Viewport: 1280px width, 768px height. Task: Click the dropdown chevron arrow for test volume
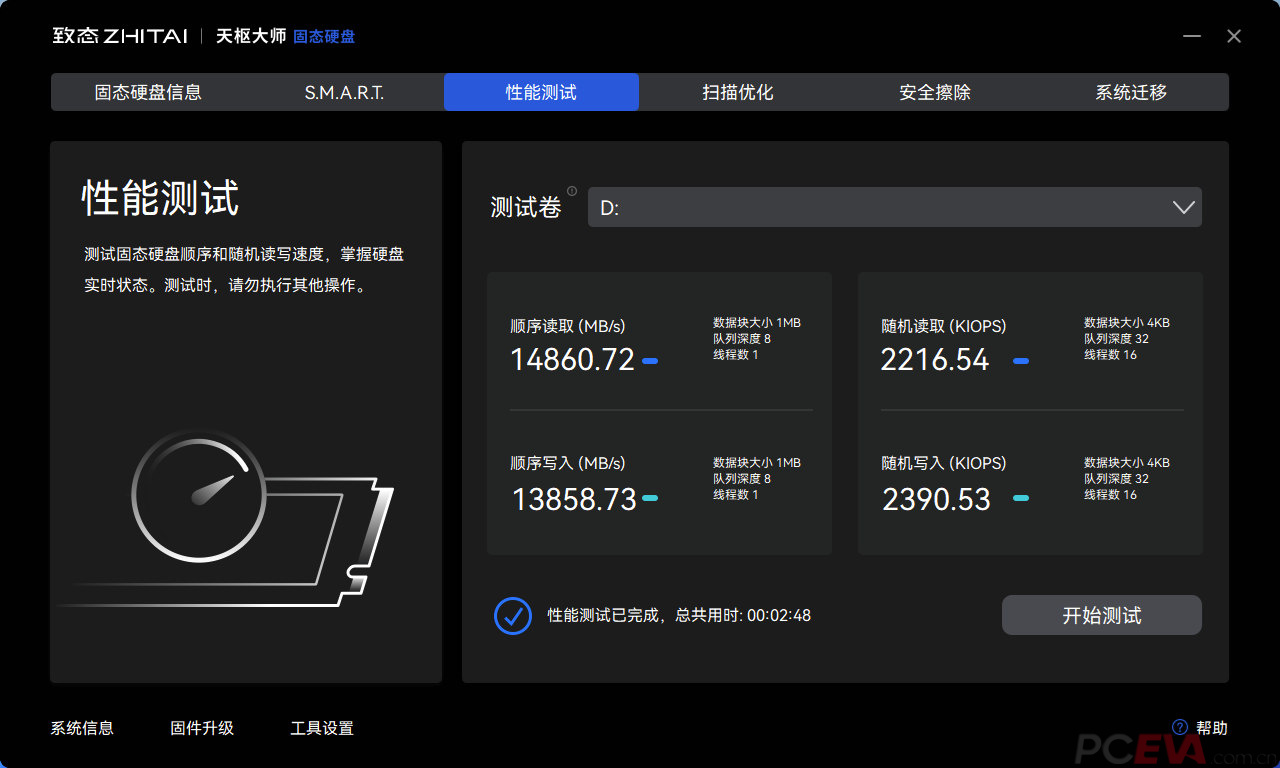(1183, 207)
